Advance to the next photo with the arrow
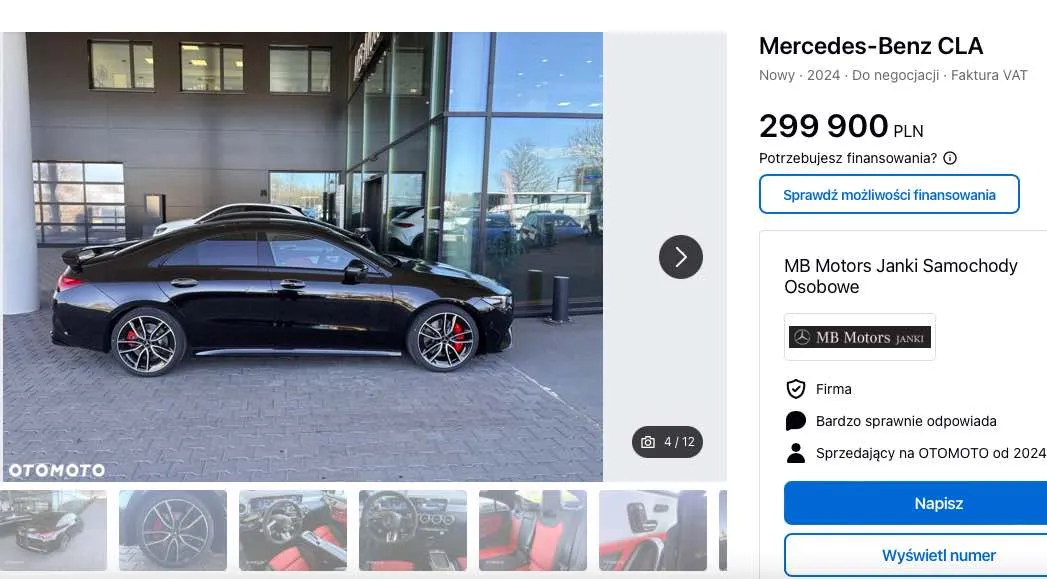This screenshot has height=579, width=1047. [x=680, y=256]
